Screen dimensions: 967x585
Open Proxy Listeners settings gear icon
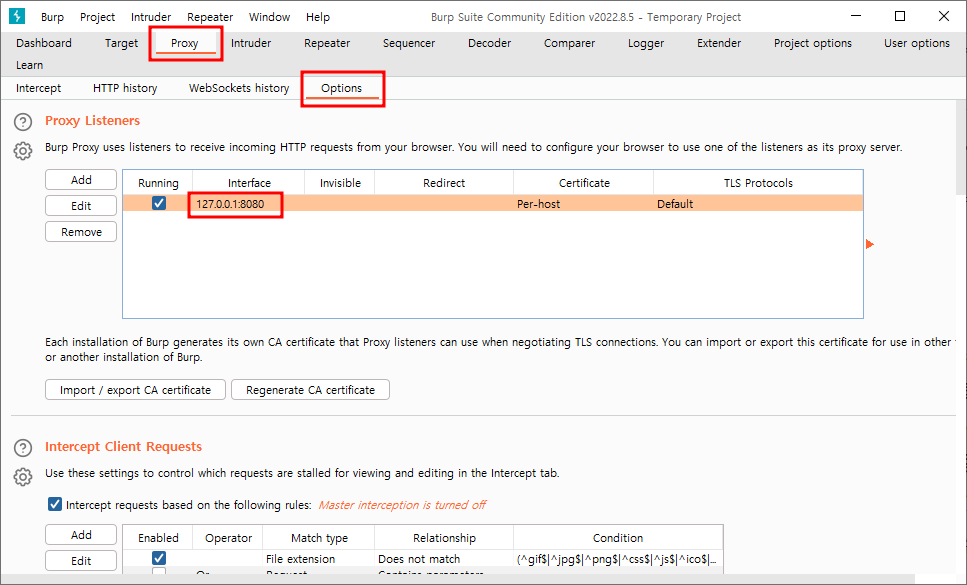coord(23,150)
